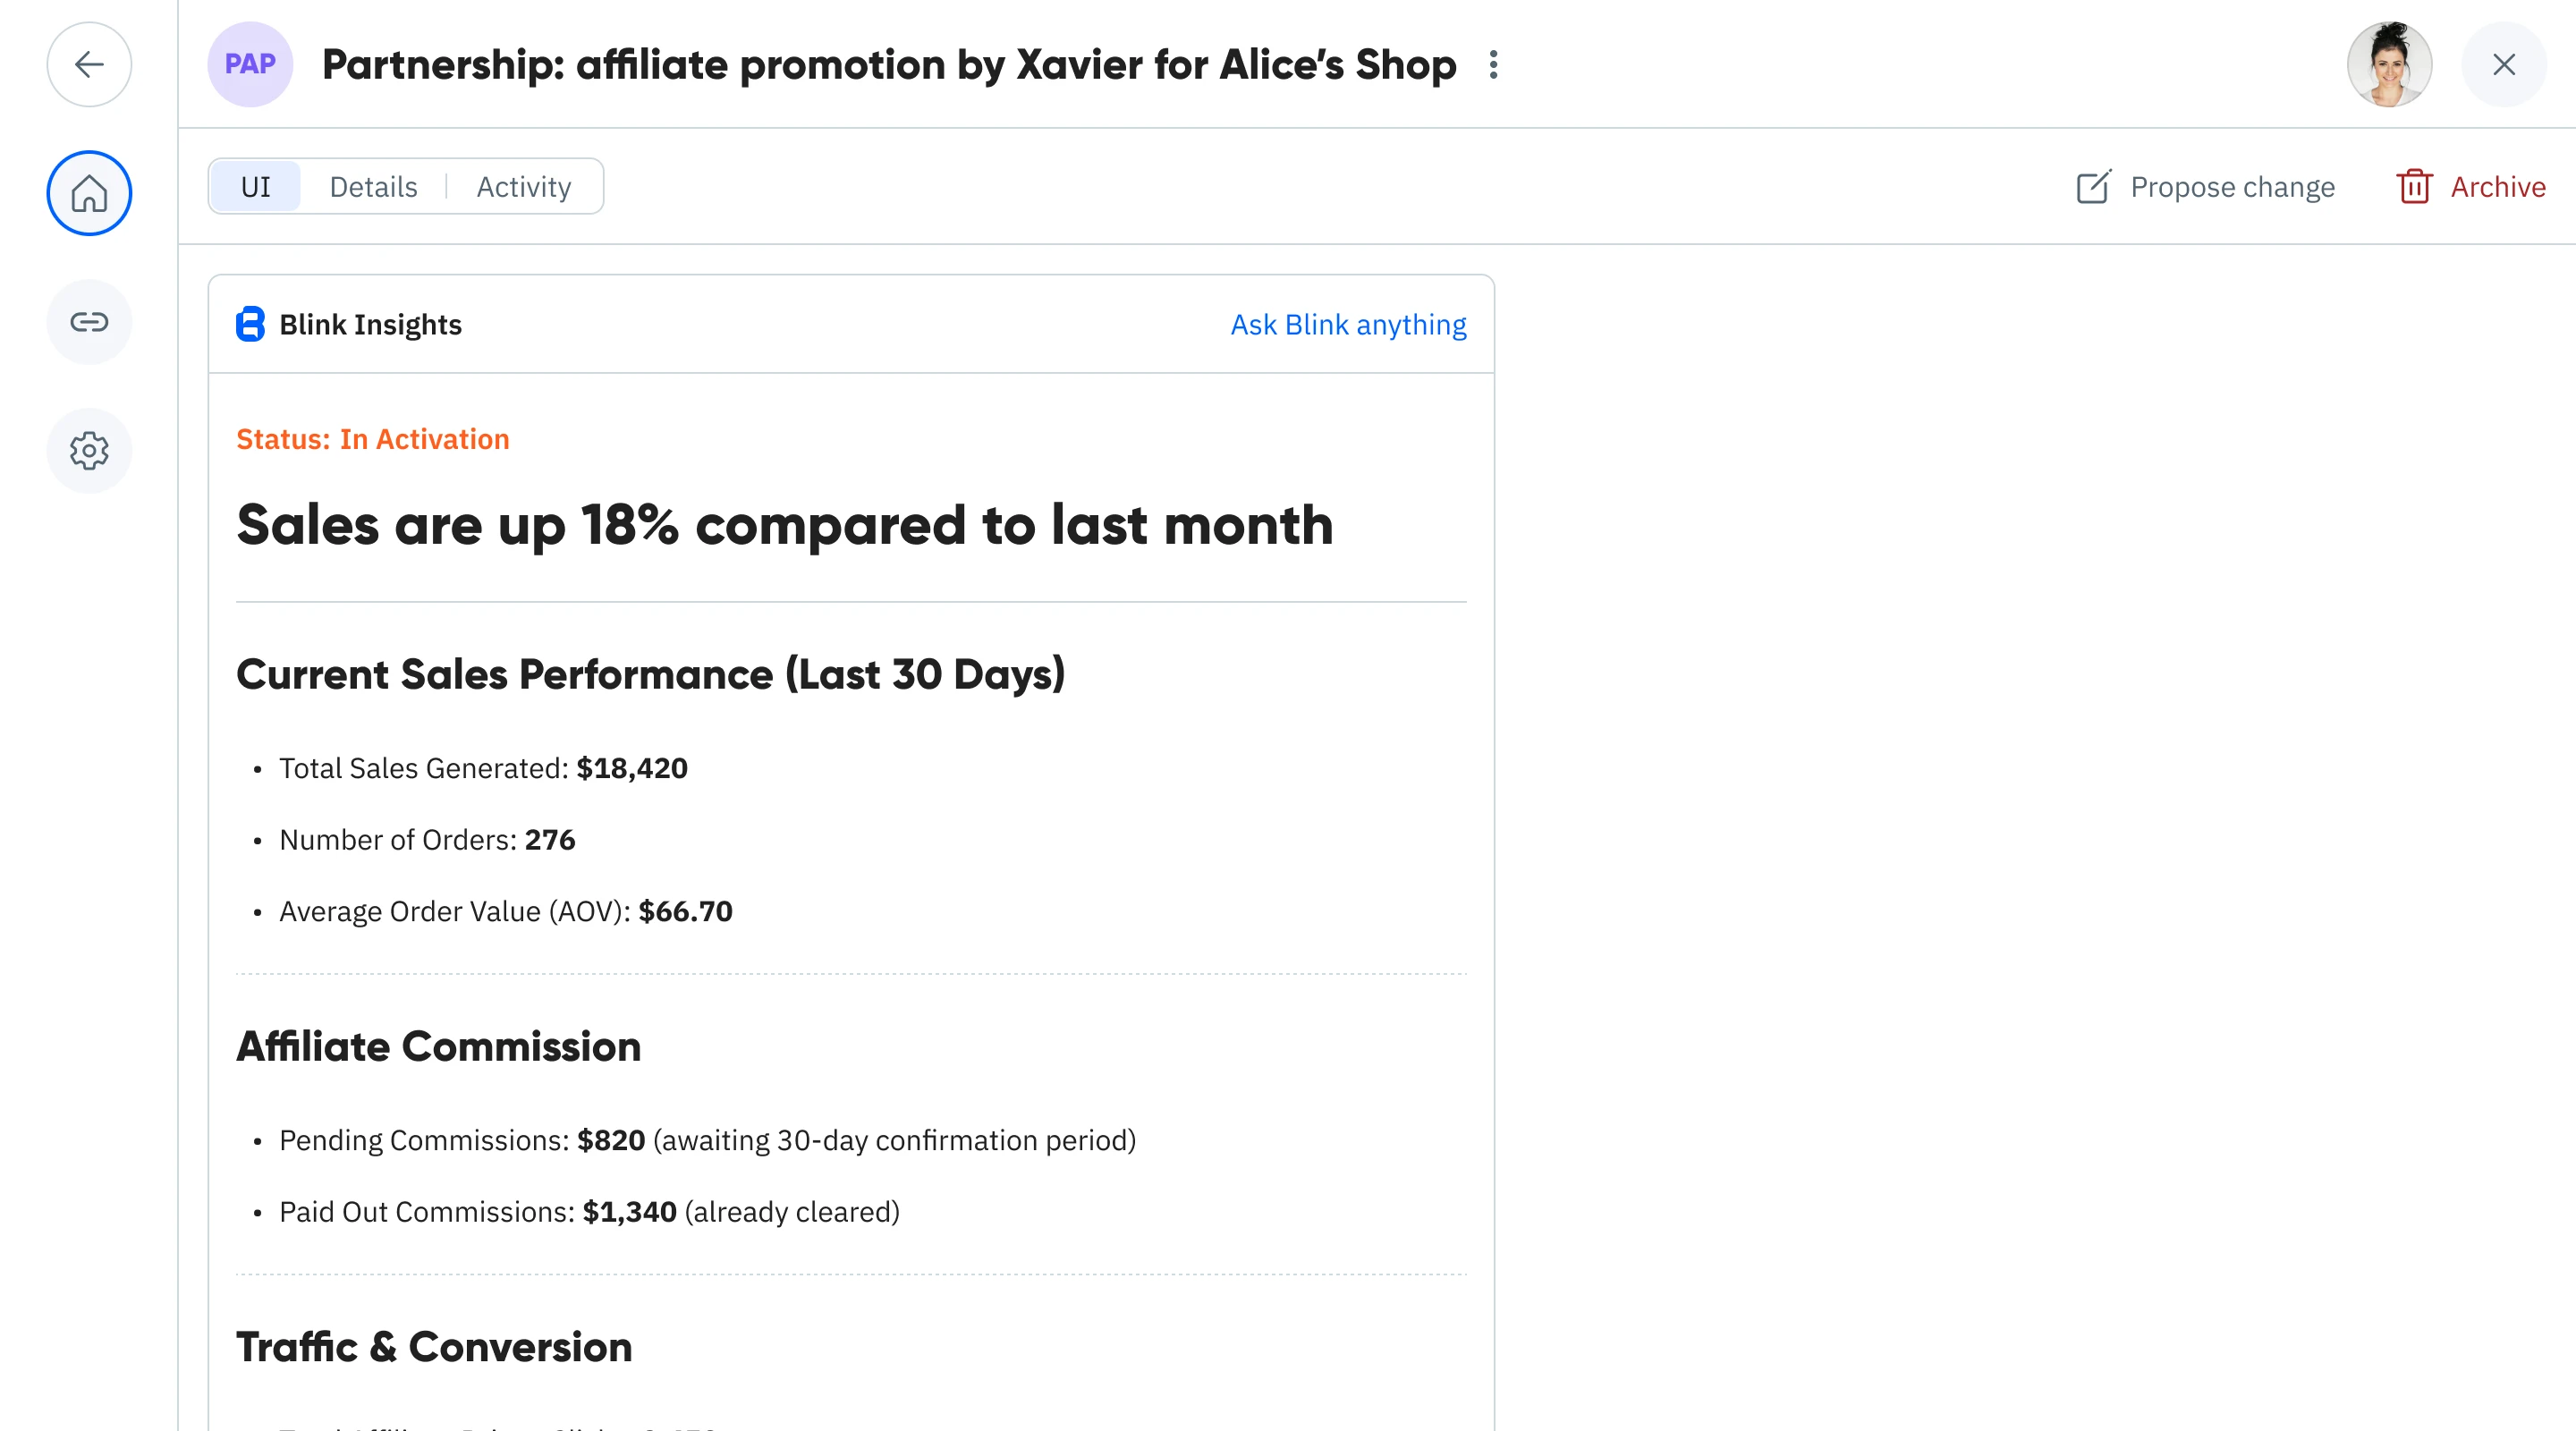Switch to the Activity tab
Screen dimensions: 2576x1431
(524, 187)
